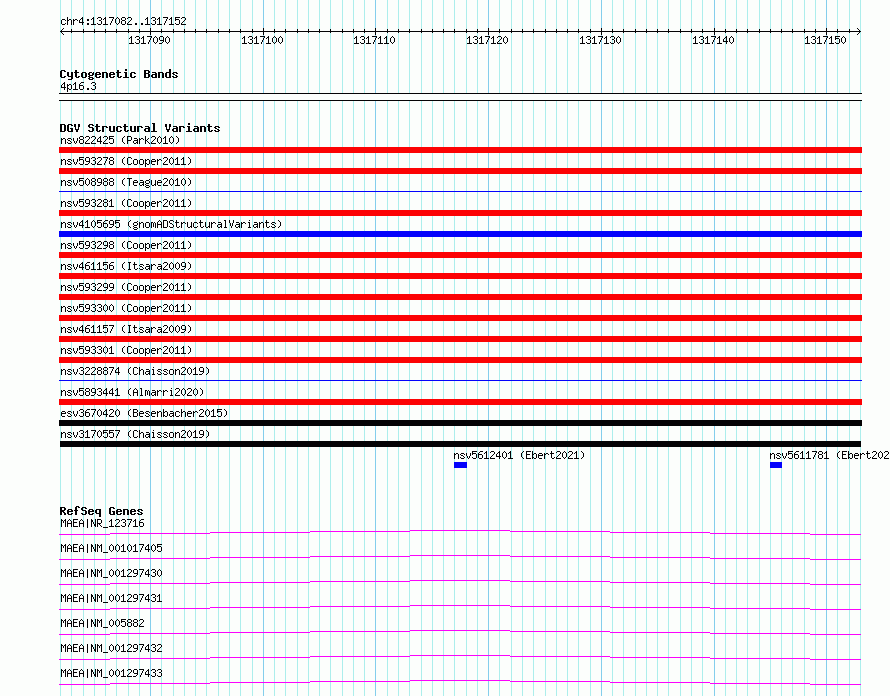
Task: Open nsv3228874 (Chaisson2019) variant
Action: (135, 371)
